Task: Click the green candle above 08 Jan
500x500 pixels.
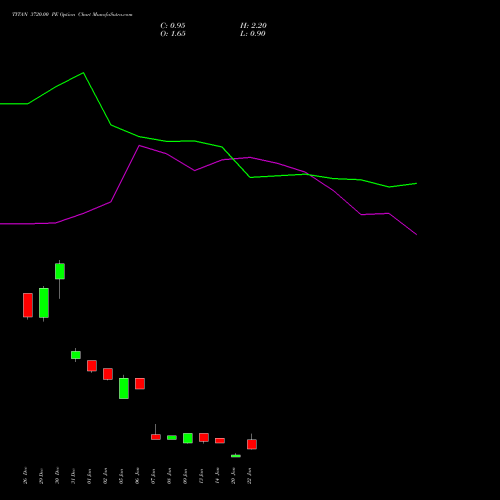Action: pyautogui.click(x=172, y=438)
